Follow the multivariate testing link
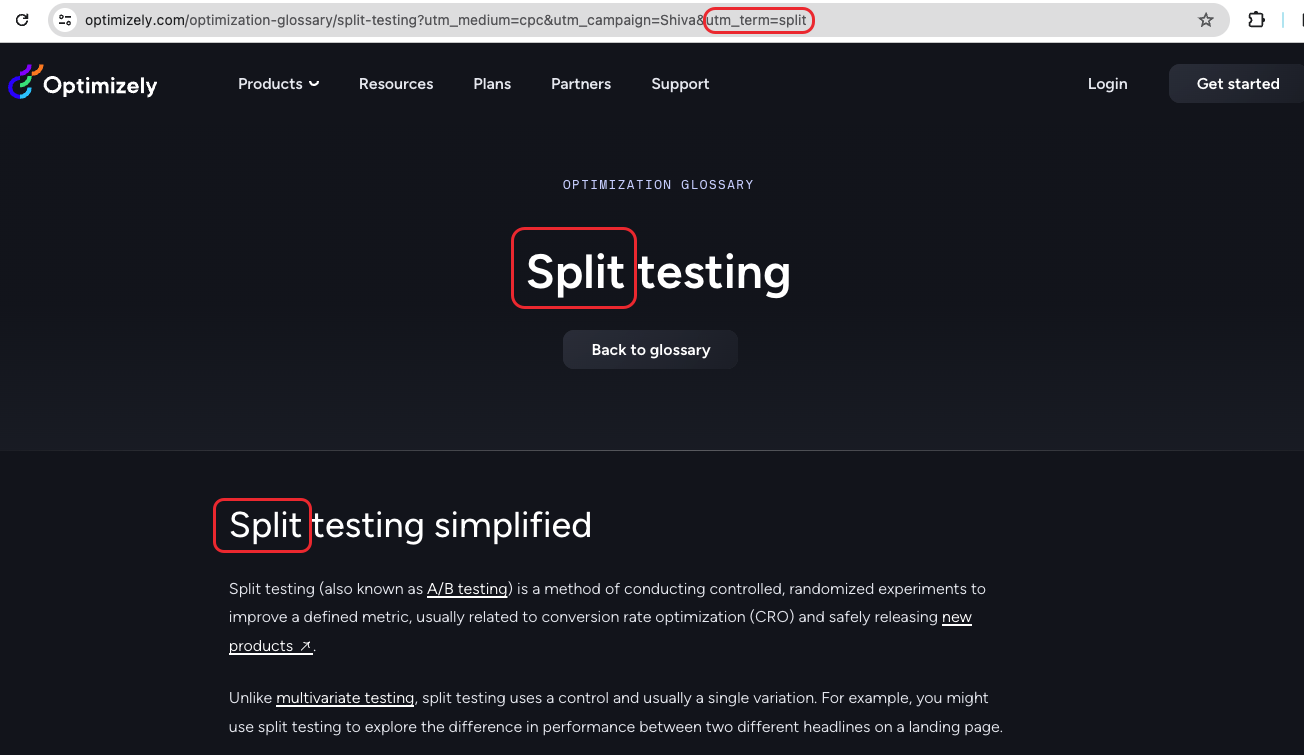The height and width of the screenshot is (755, 1304). (345, 697)
